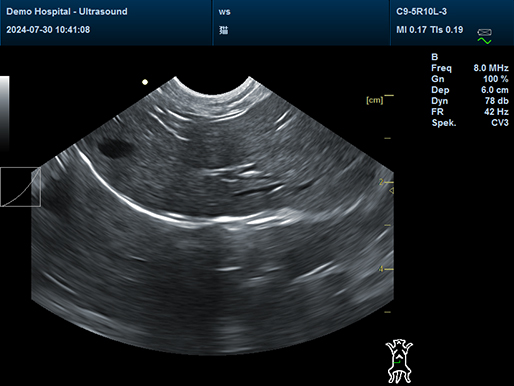Click the cat body marker pictogram
This screenshot has height=386, width=514.
(x=399, y=361)
